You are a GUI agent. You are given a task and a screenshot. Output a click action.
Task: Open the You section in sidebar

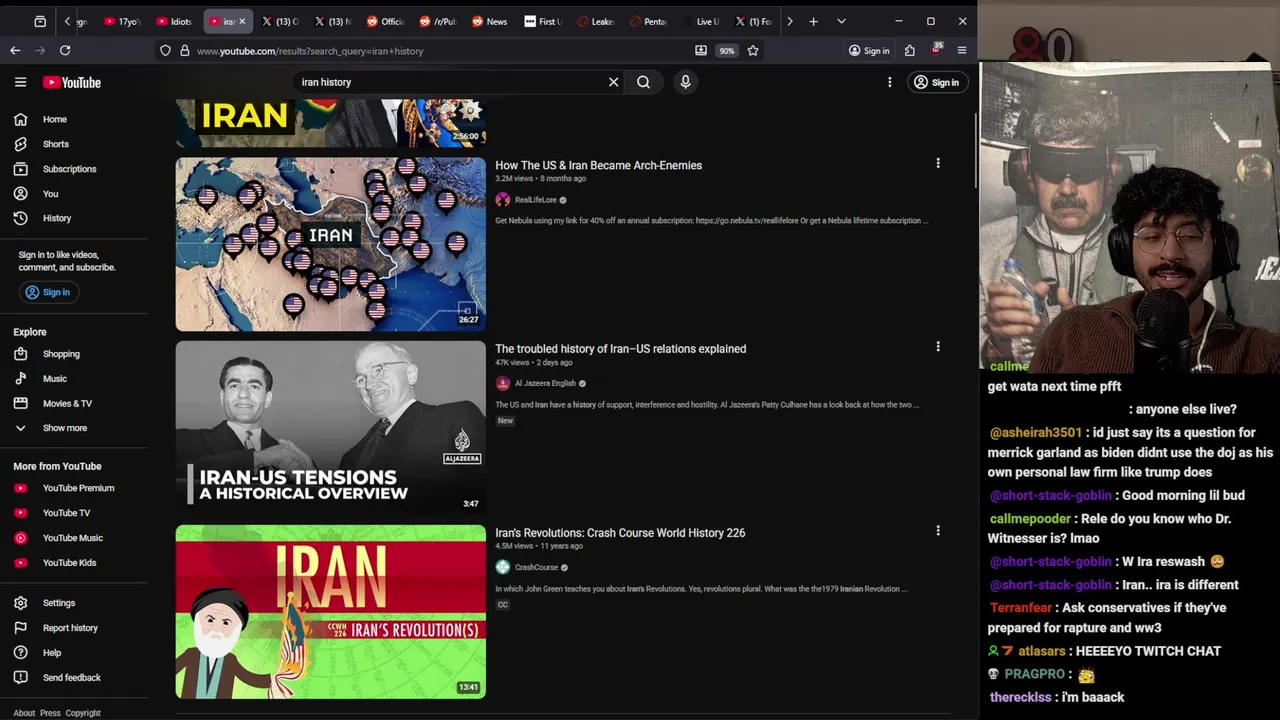coord(50,194)
